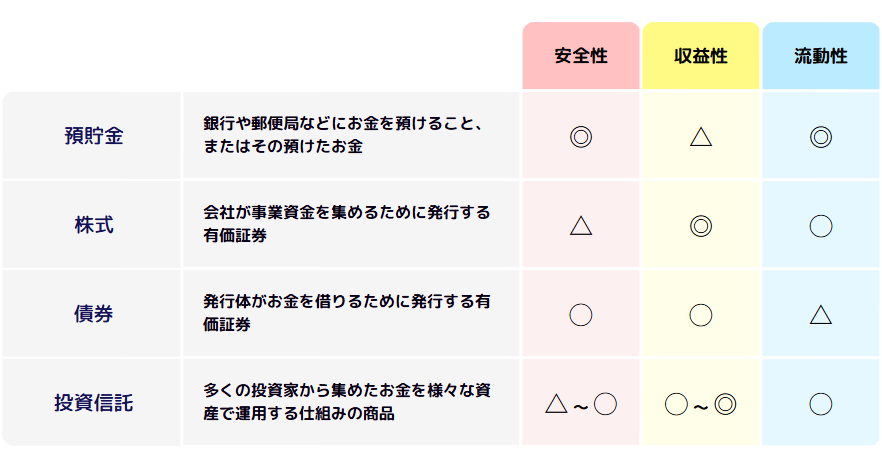The height and width of the screenshot is (452, 882).
Task: Select the pink 安全性 column header
Action: click(x=581, y=56)
